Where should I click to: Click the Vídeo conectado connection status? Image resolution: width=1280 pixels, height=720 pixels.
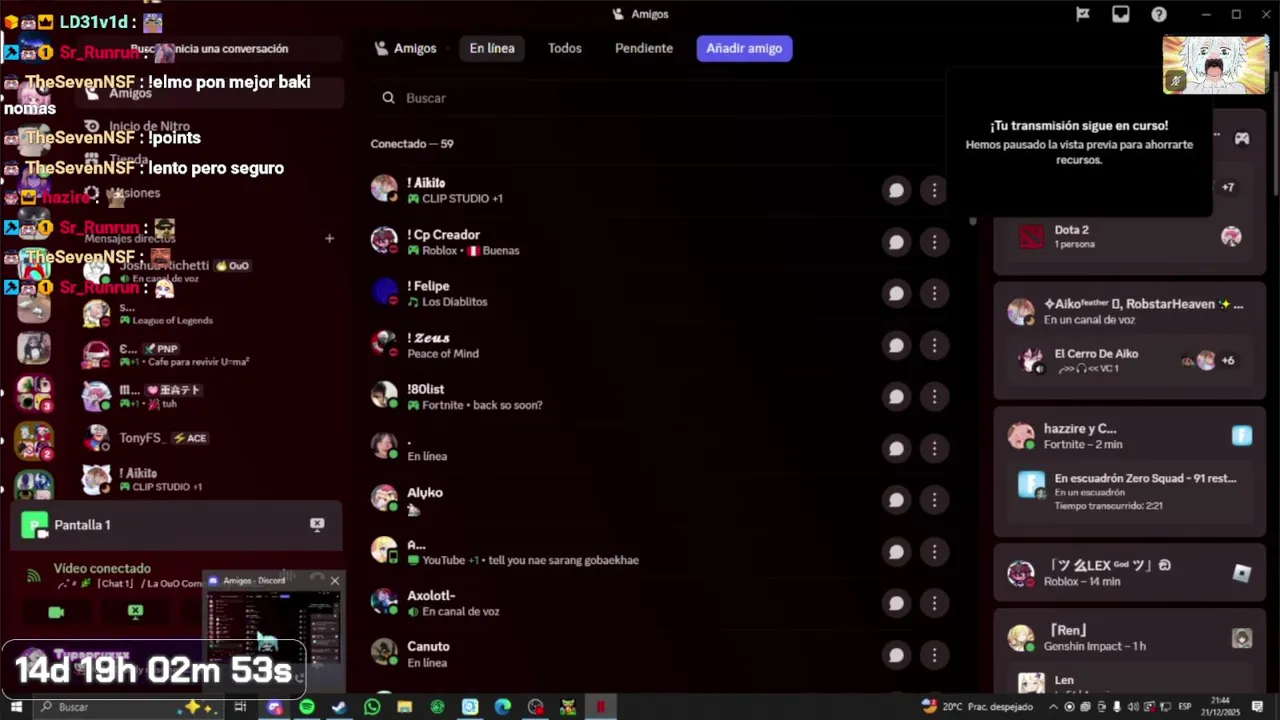(102, 568)
